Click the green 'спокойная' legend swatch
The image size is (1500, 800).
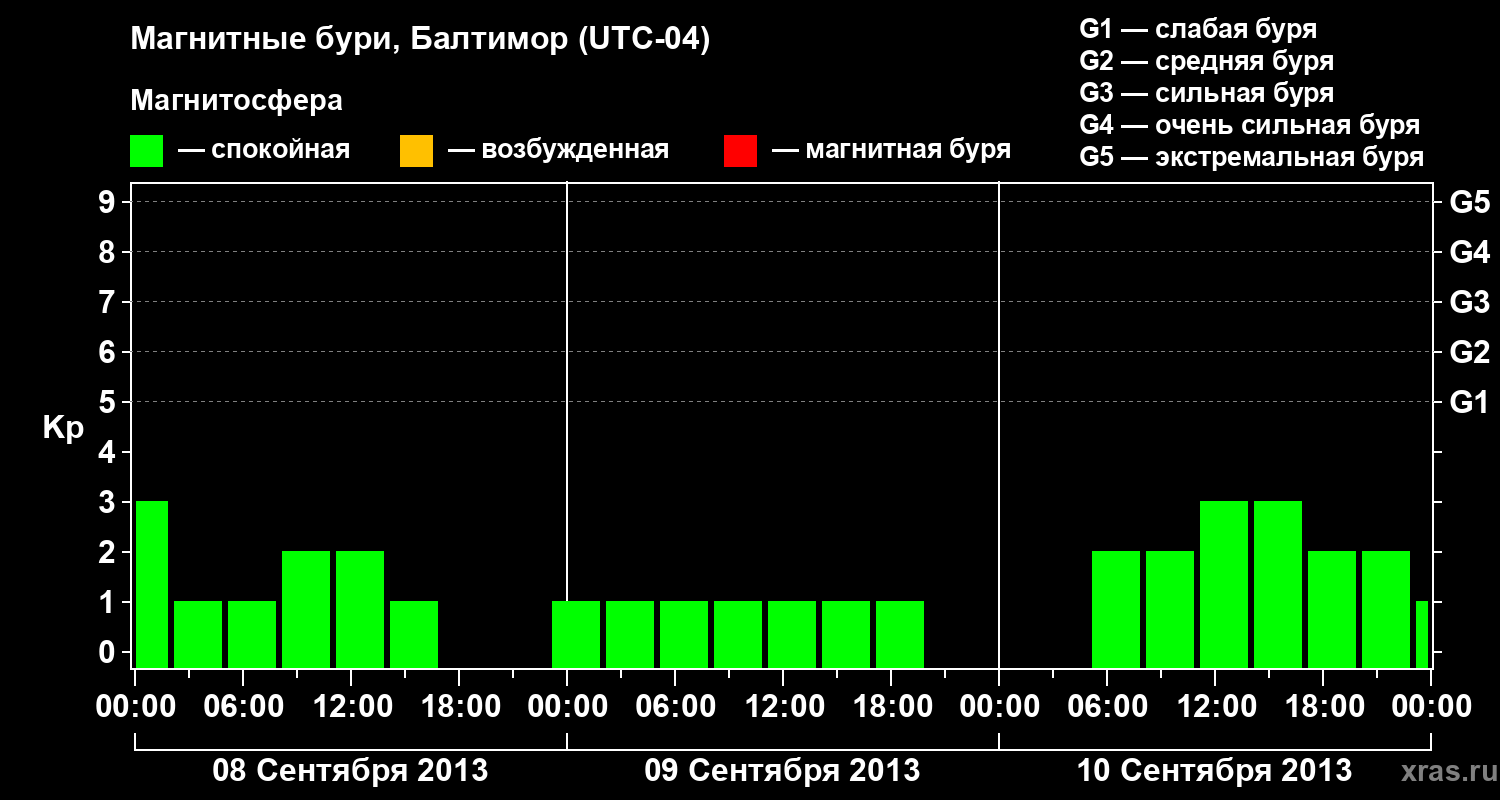tap(147, 151)
